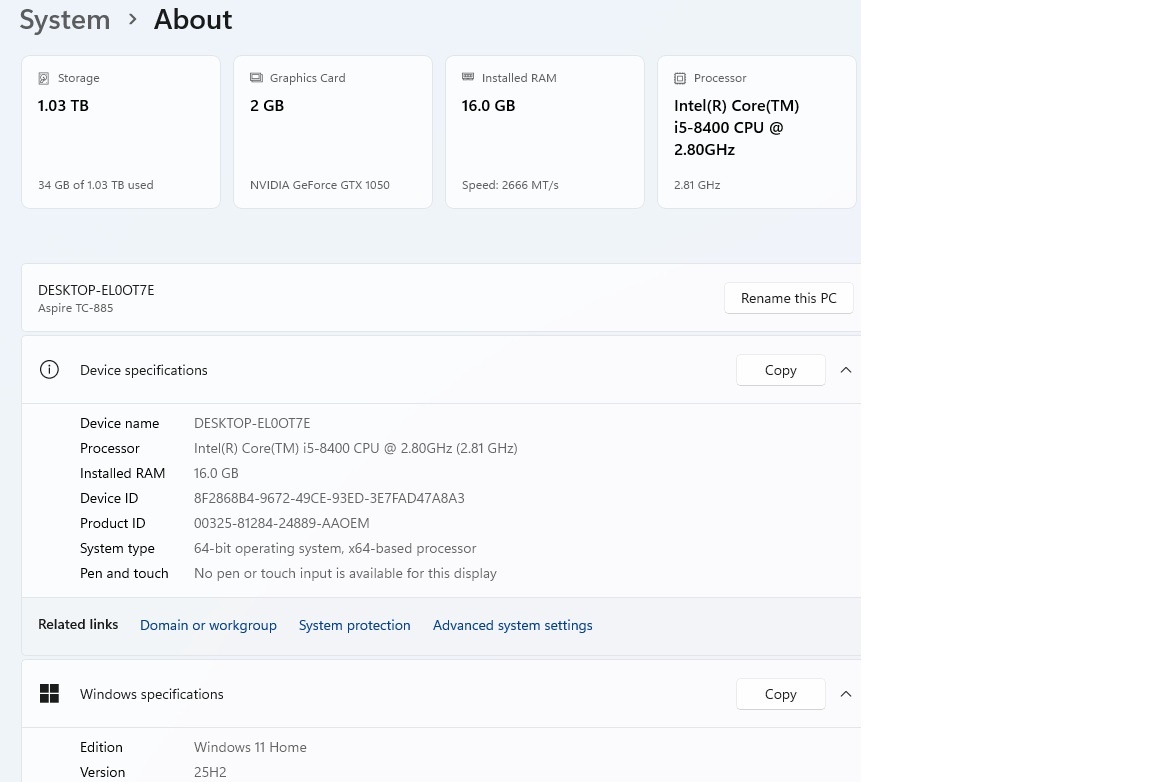Copy the Device specifications
This screenshot has width=1152, height=782.
780,370
